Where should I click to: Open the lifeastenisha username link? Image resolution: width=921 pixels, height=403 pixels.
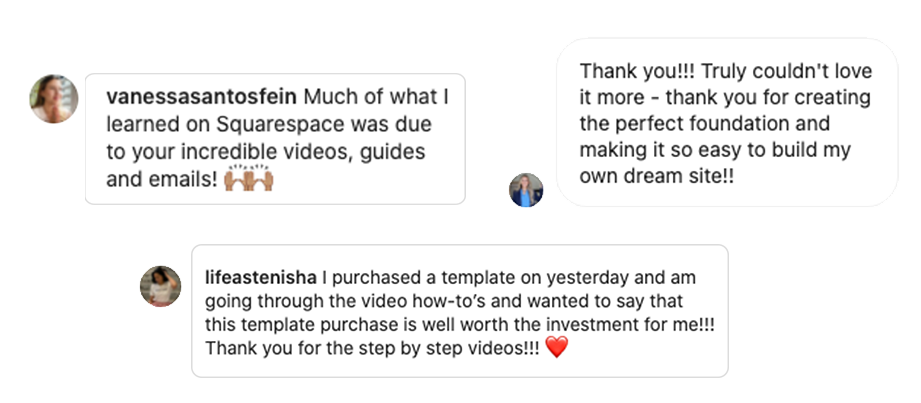tap(261, 277)
